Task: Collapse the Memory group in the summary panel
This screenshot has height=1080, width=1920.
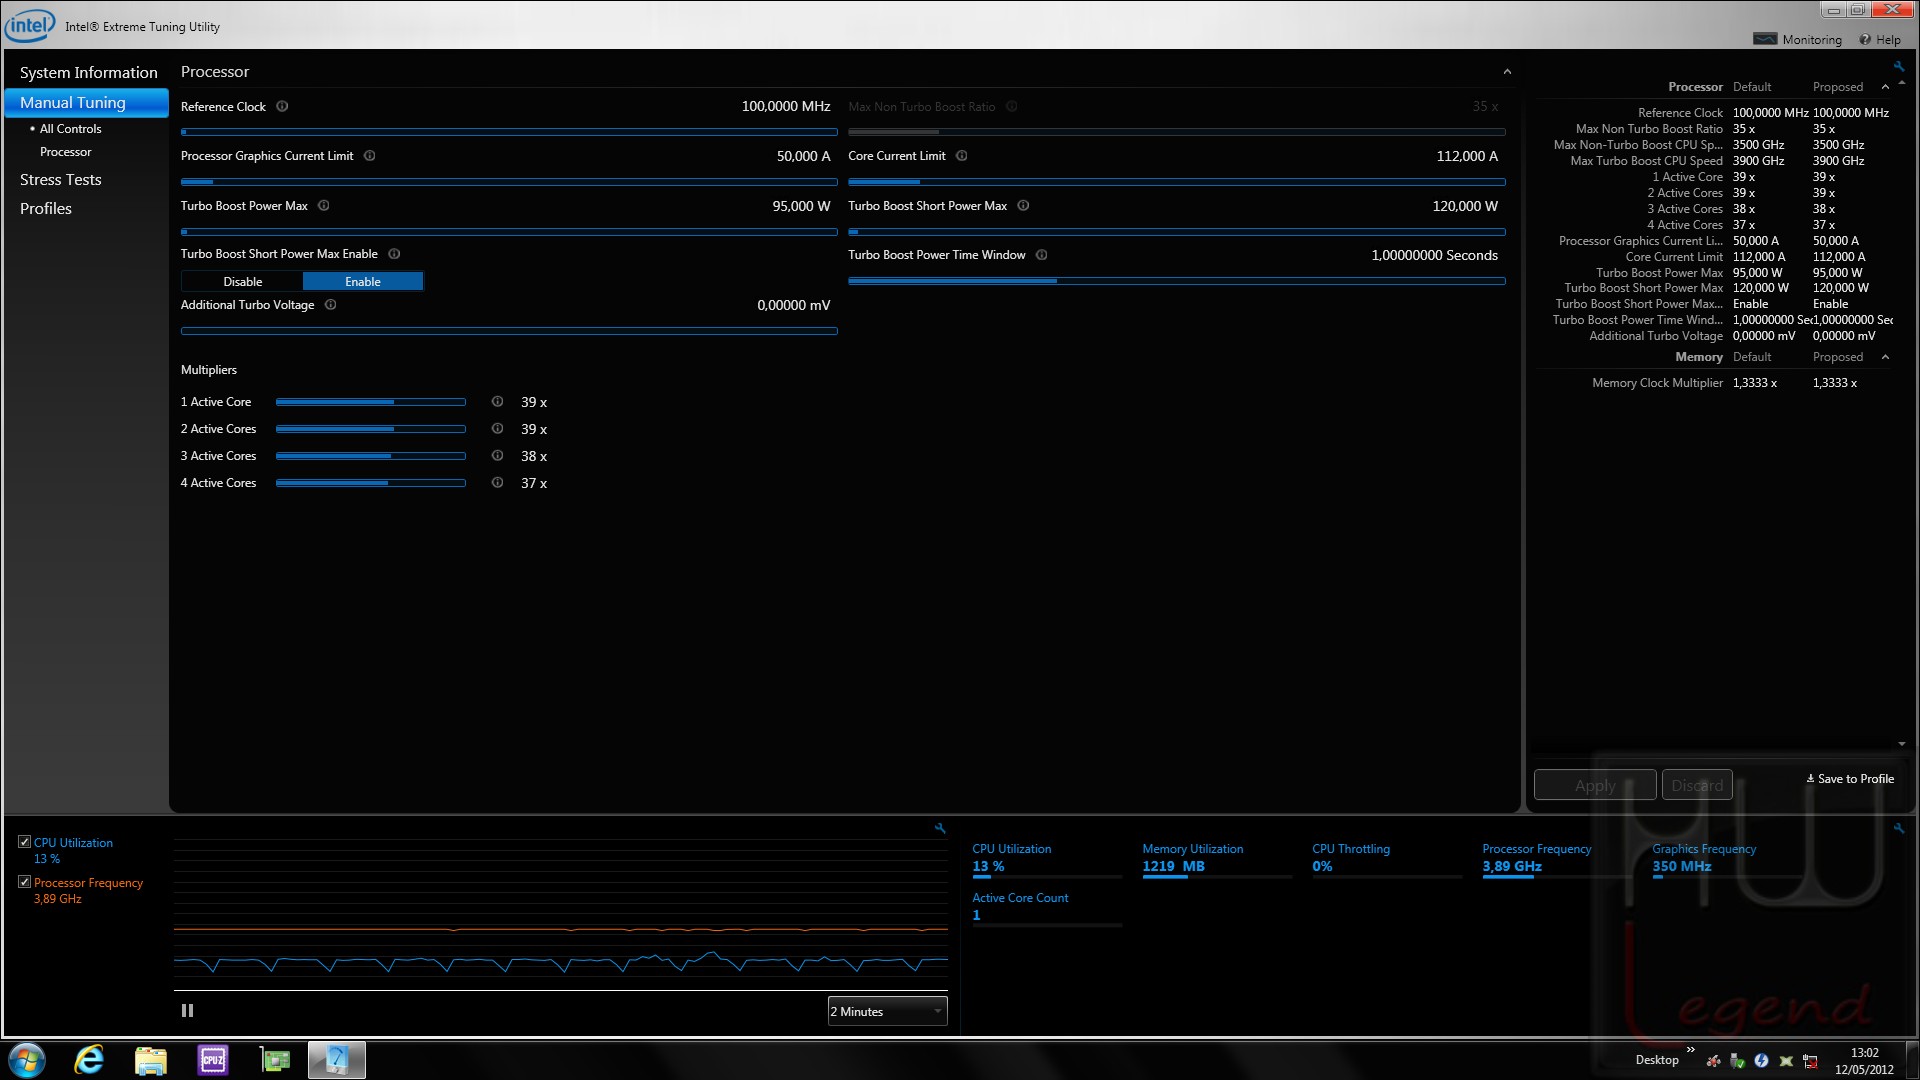Action: (x=1885, y=357)
